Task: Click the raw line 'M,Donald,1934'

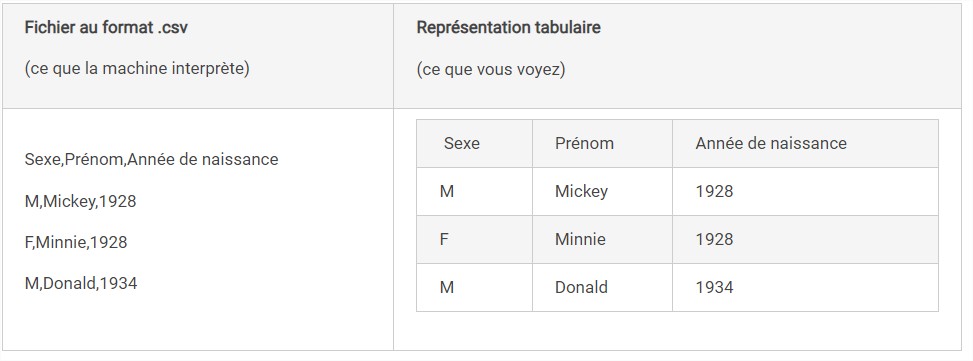Action: [81, 283]
